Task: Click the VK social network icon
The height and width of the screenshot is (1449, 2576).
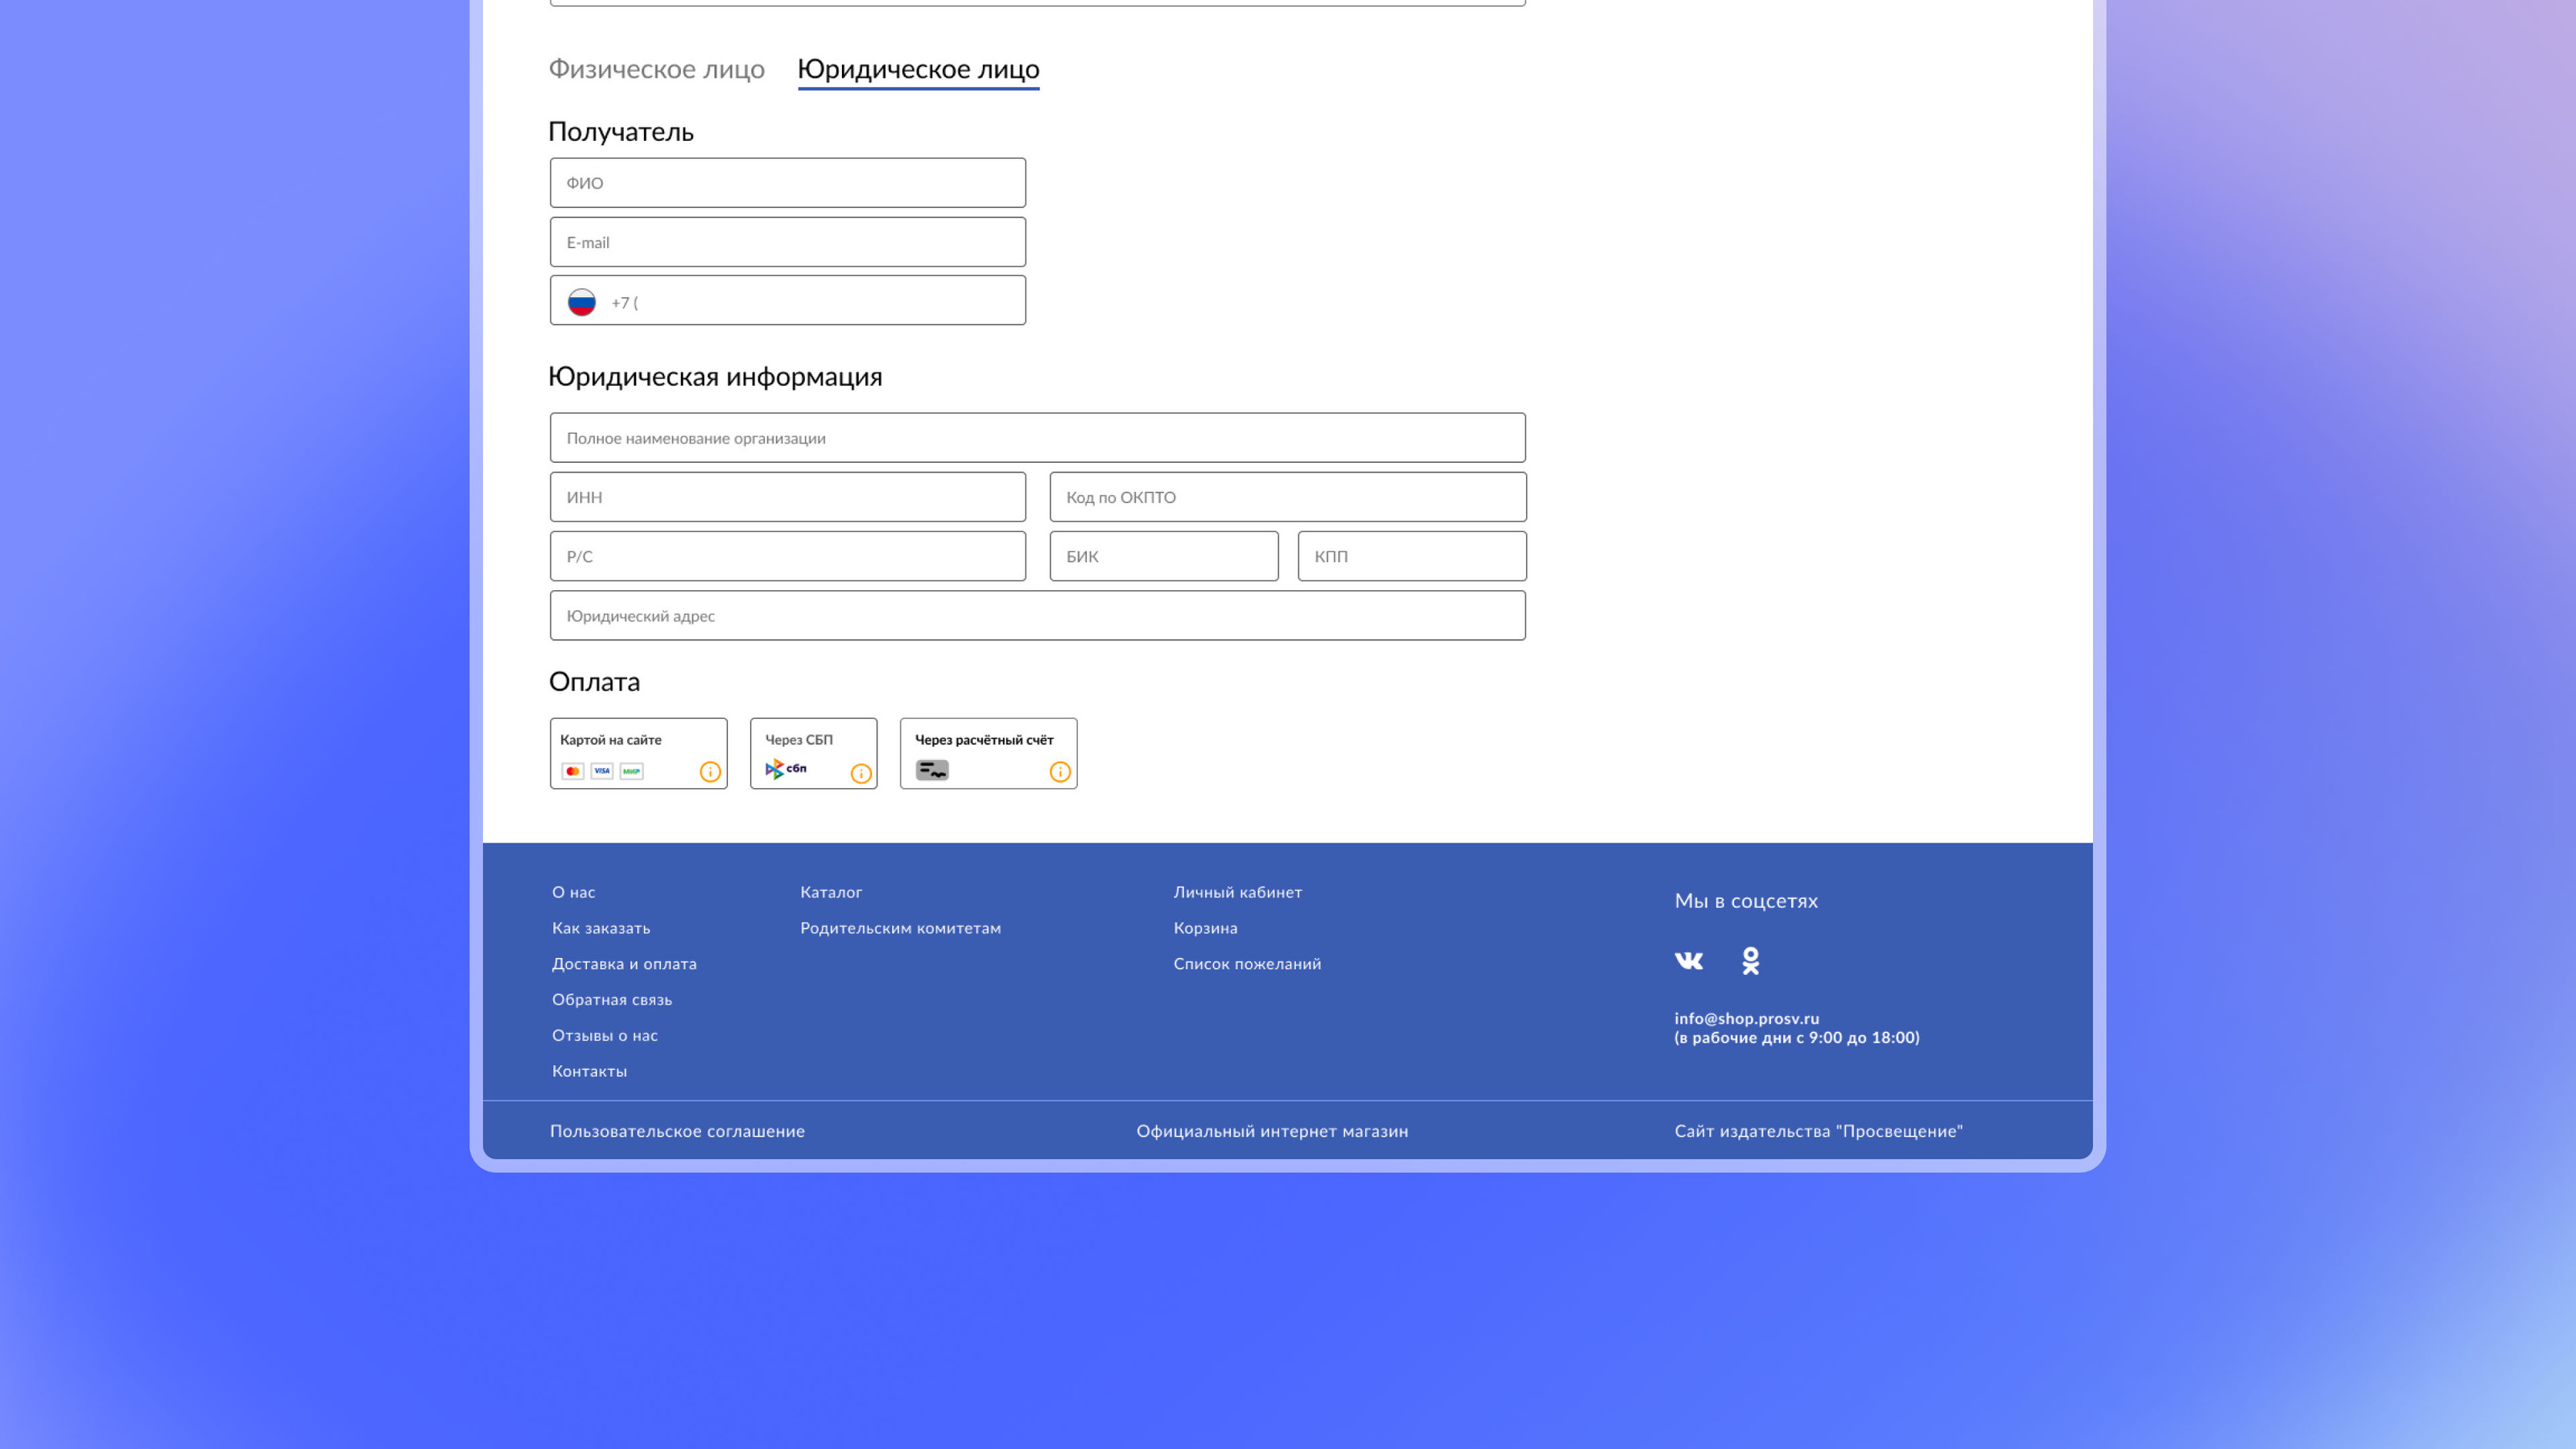Action: (1688, 961)
